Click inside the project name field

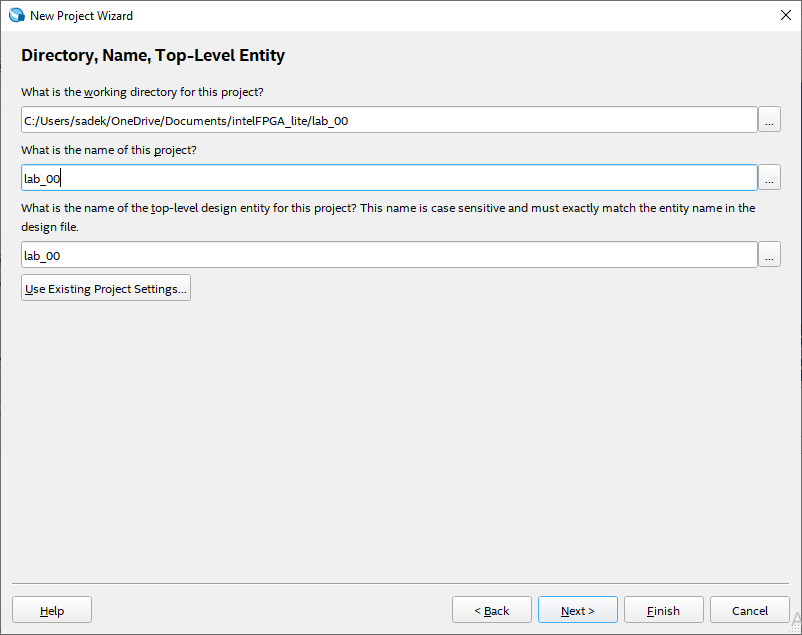click(388, 178)
